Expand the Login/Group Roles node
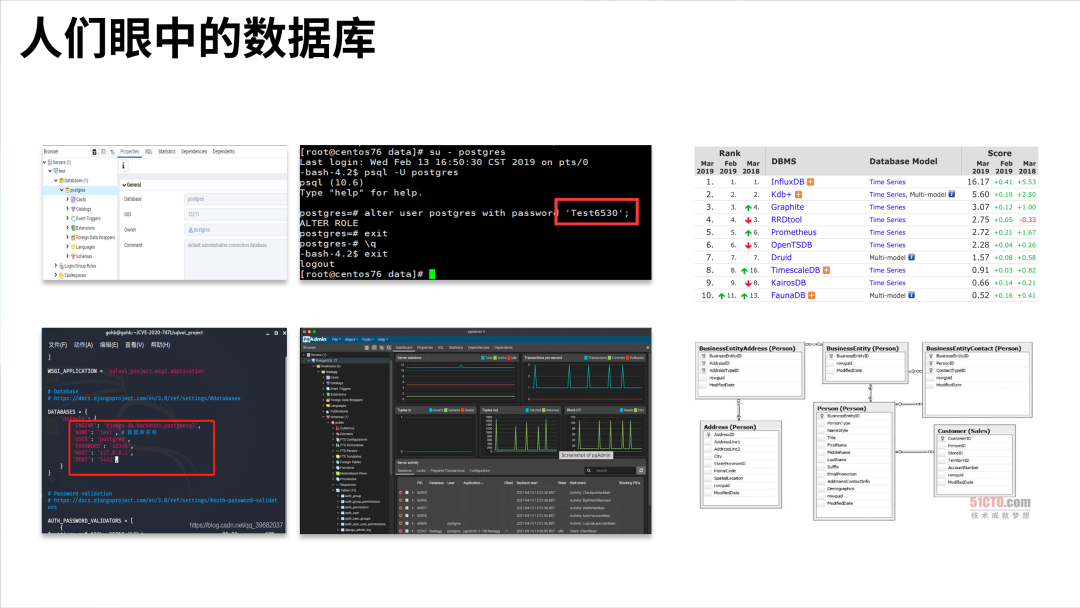This screenshot has height=608, width=1080. pos(56,266)
